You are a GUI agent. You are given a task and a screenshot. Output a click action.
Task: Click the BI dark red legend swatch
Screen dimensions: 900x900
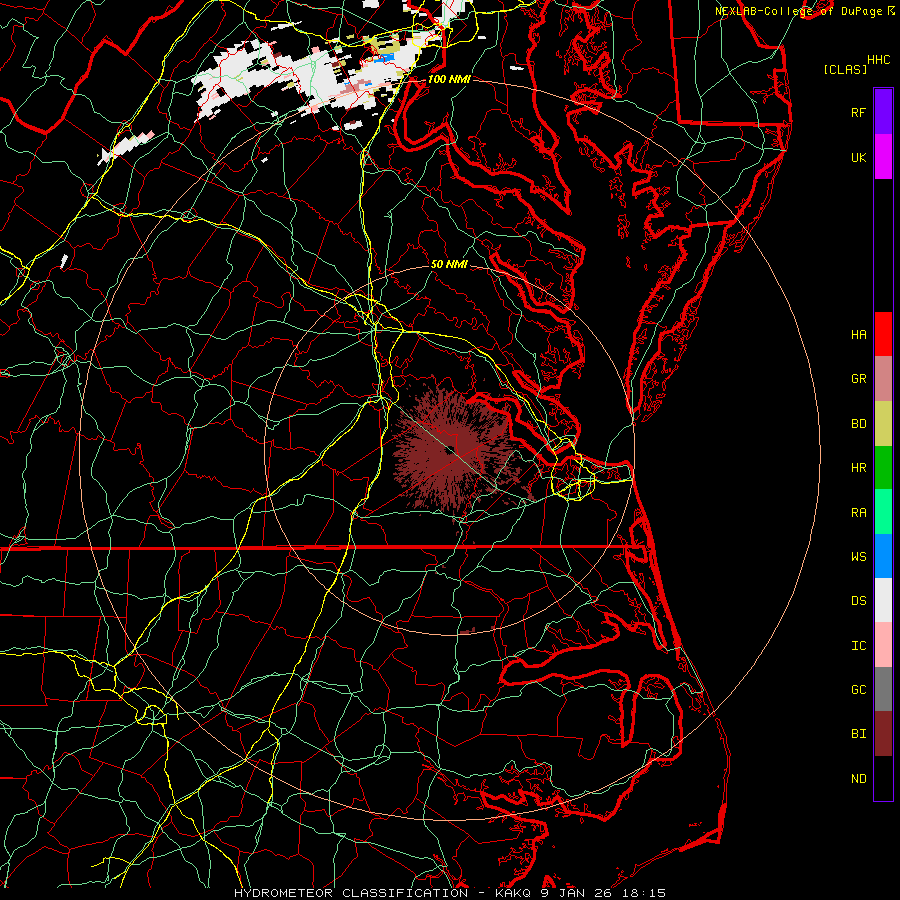883,734
